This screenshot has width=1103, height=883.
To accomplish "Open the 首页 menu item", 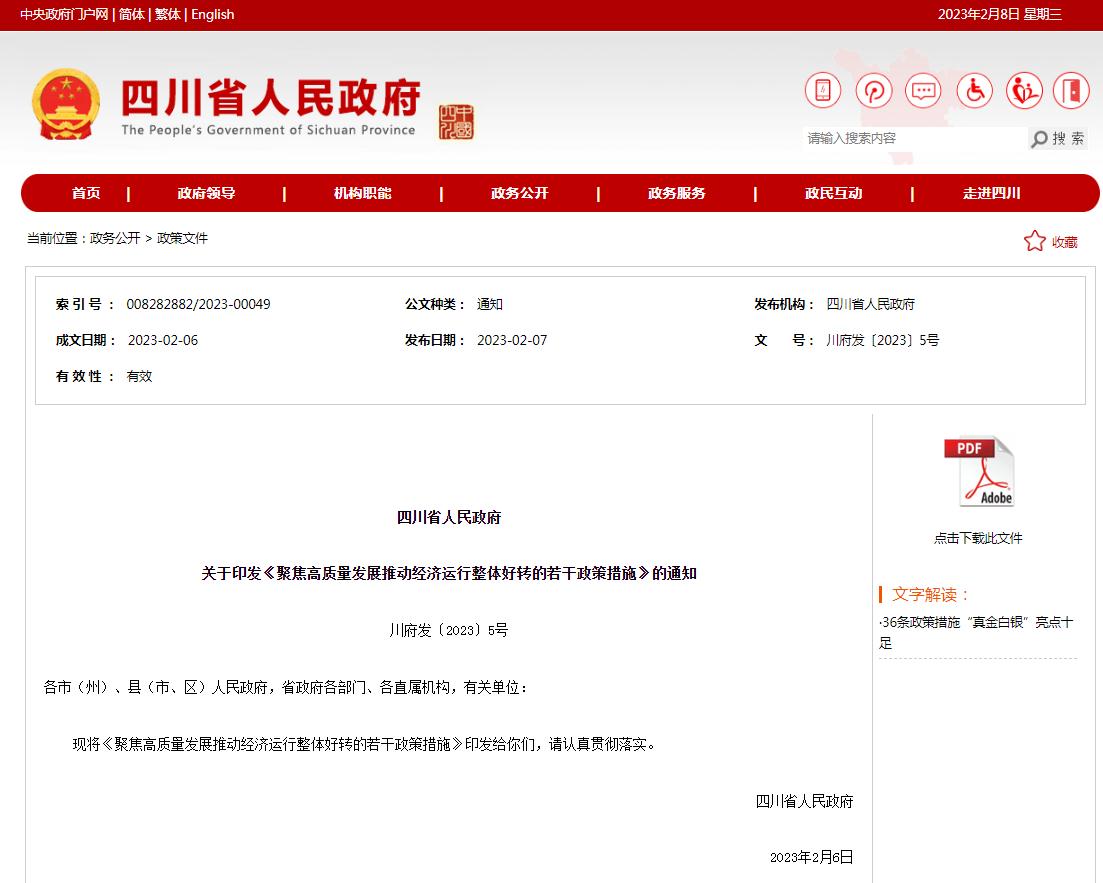I will [x=86, y=193].
